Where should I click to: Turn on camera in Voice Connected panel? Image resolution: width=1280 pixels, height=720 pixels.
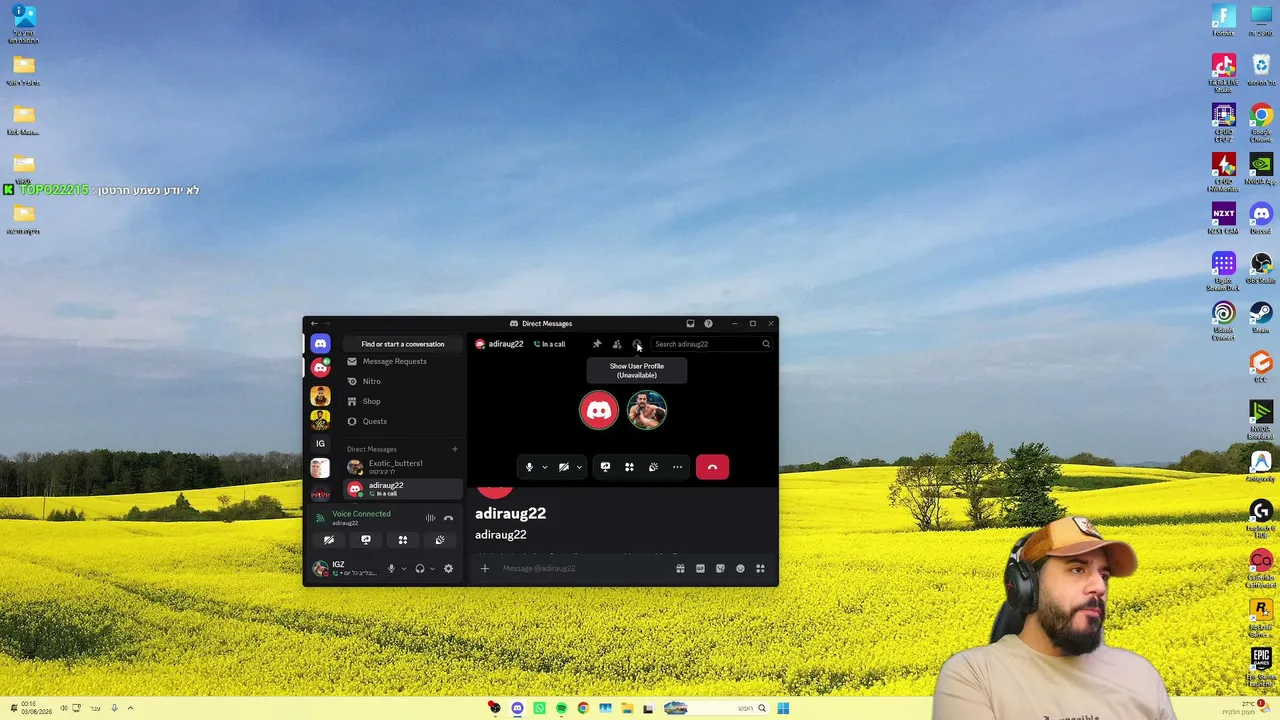tap(329, 540)
